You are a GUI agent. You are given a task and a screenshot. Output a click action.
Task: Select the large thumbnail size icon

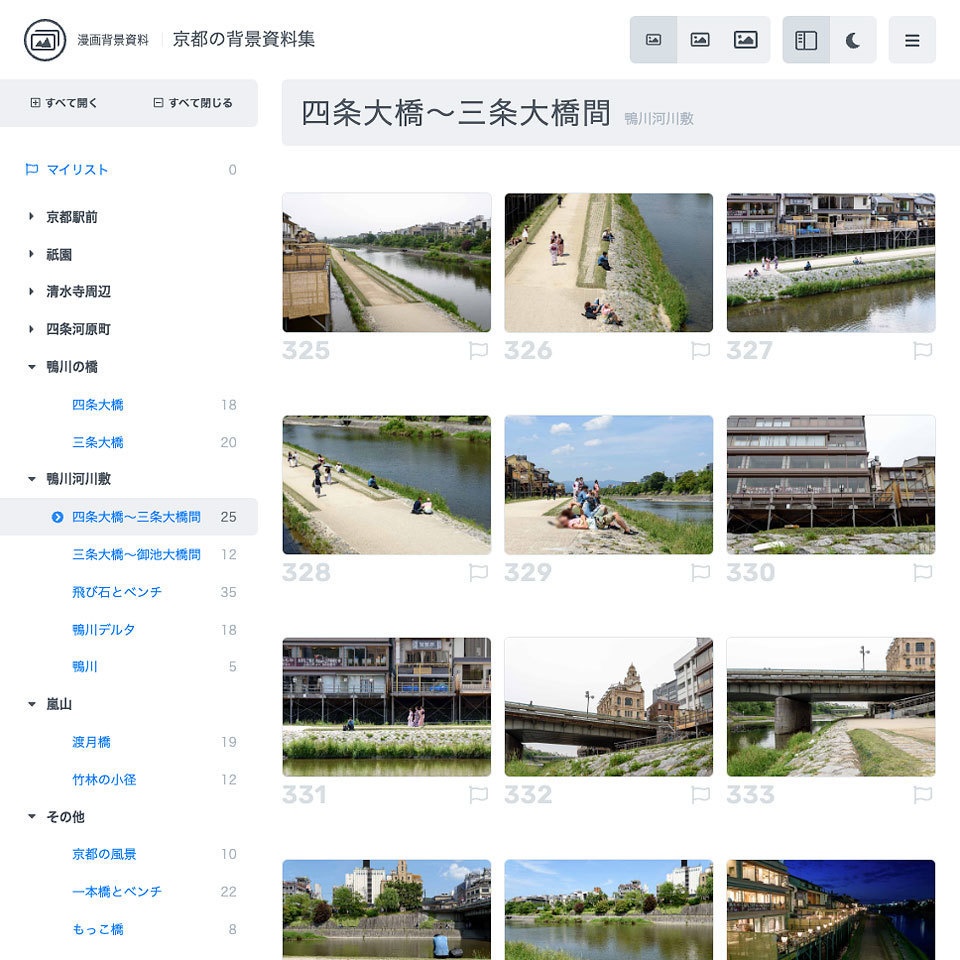point(745,40)
